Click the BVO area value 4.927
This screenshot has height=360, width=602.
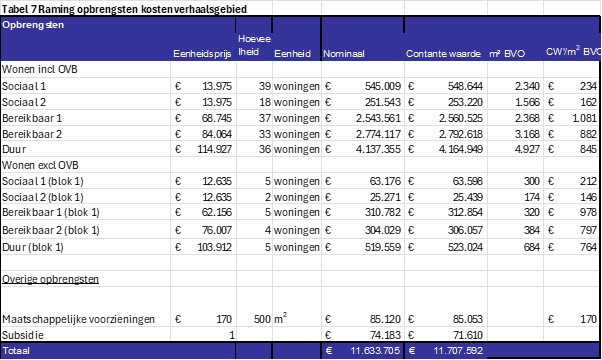[527, 149]
